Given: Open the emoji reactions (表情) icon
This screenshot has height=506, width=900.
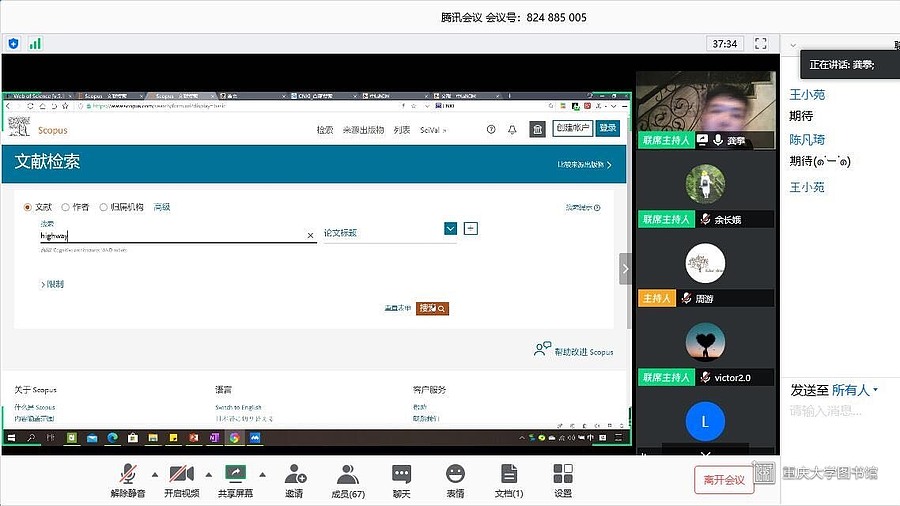Looking at the screenshot, I should point(455,474).
